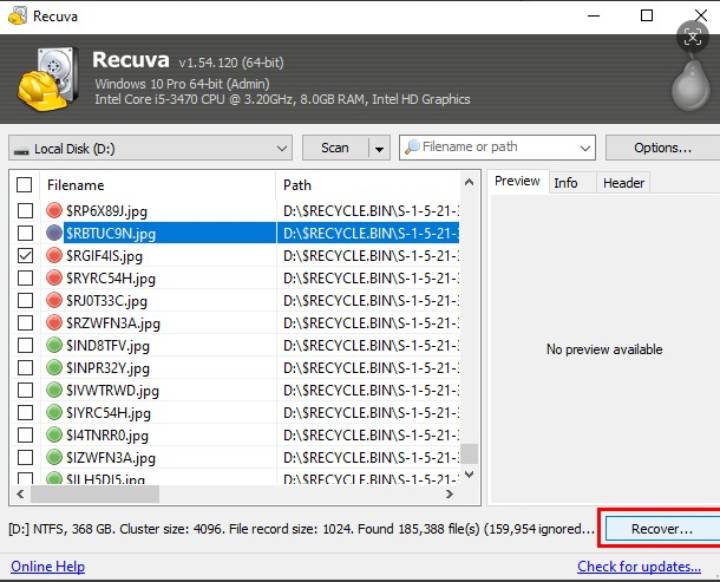Click red status dot of $RP6X89J.jpg
Screen dimensions: 720x582
pyautogui.click(x=54, y=210)
